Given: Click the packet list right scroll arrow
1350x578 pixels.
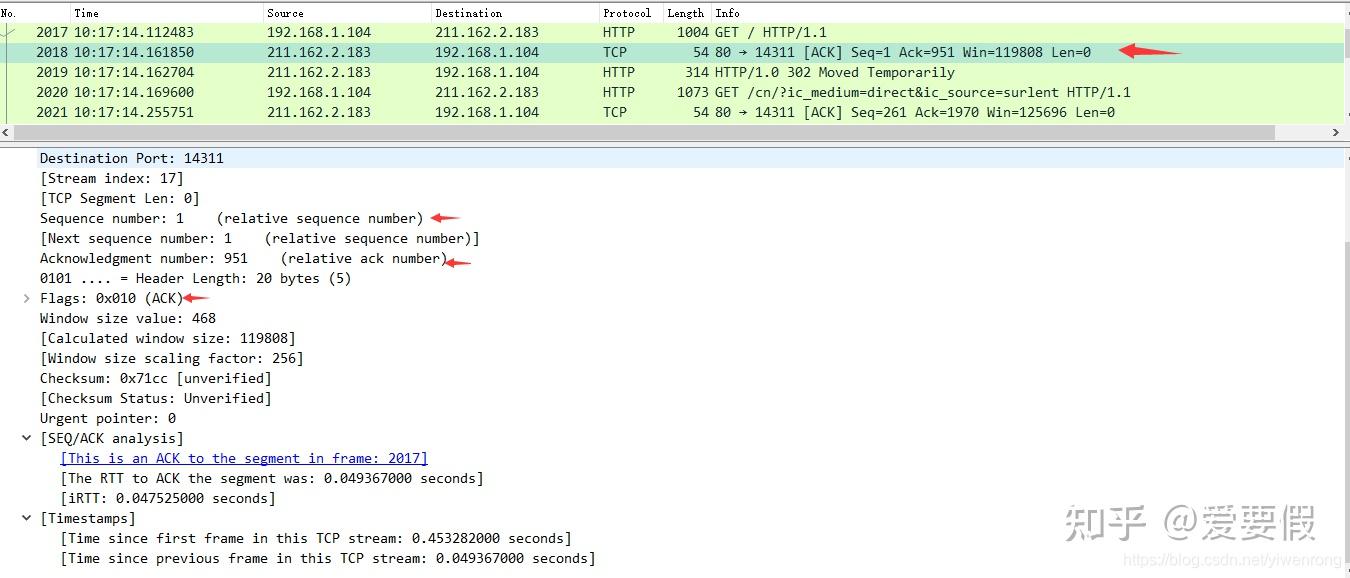Looking at the screenshot, I should (x=1336, y=132).
